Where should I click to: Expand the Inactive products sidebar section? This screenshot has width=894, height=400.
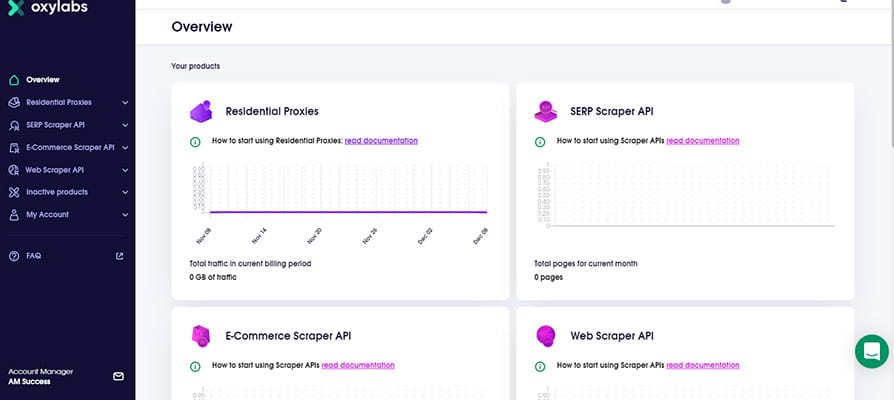(125, 192)
